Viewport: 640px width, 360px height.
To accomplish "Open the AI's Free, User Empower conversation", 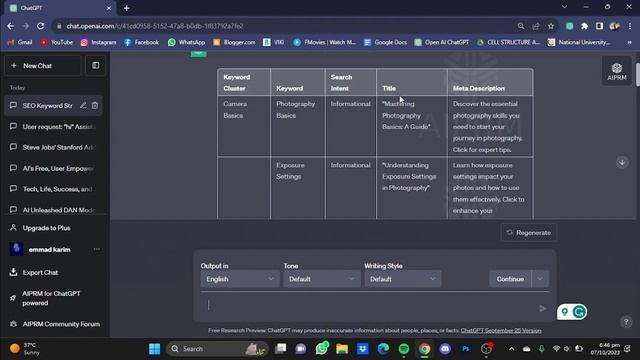I will pyautogui.click(x=53, y=168).
